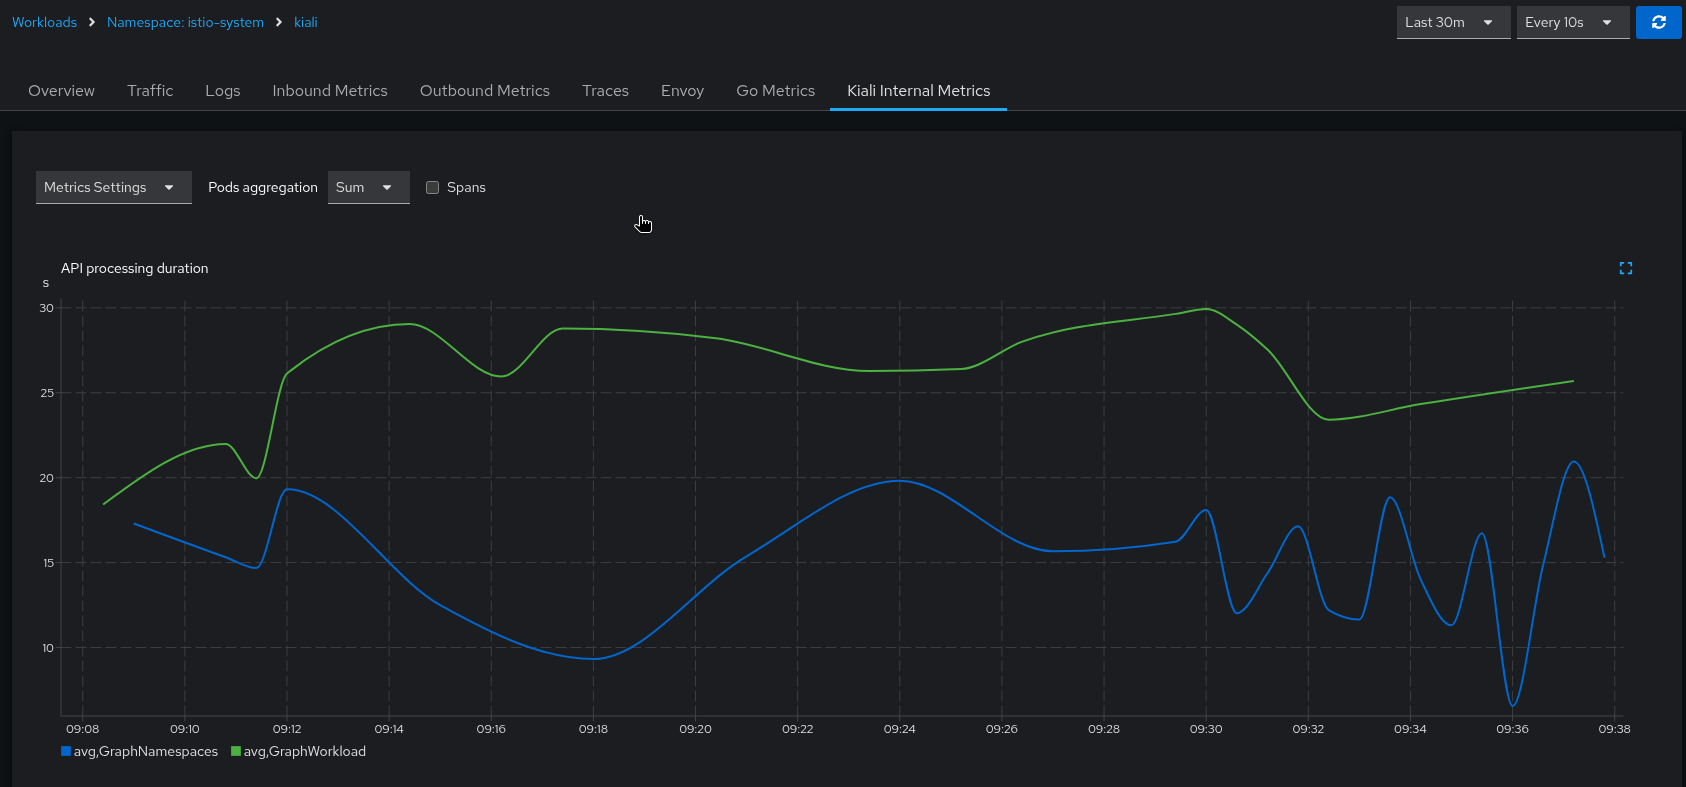
Task: Go to the Inbound Metrics tab
Action: [329, 90]
